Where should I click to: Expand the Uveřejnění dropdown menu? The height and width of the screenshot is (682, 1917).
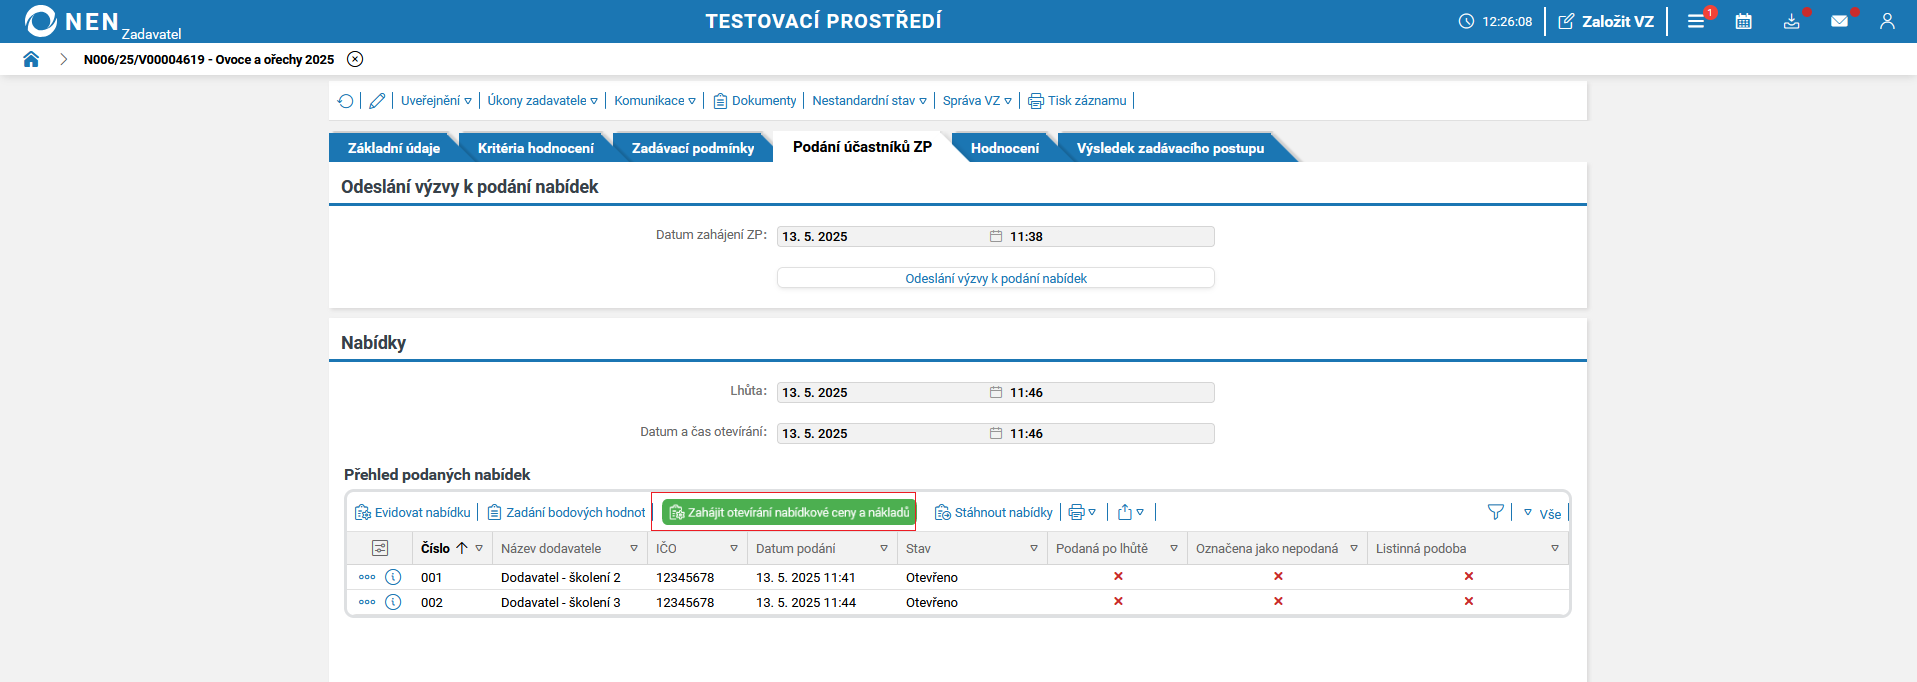pyautogui.click(x=436, y=101)
